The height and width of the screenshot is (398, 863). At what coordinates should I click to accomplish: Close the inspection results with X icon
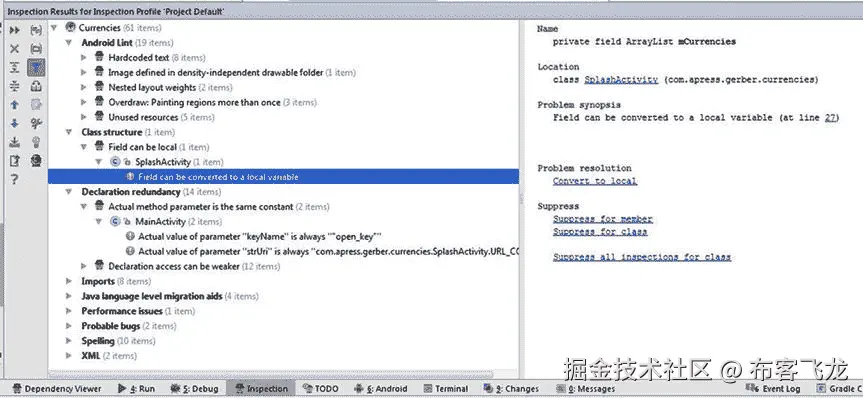[x=15, y=49]
